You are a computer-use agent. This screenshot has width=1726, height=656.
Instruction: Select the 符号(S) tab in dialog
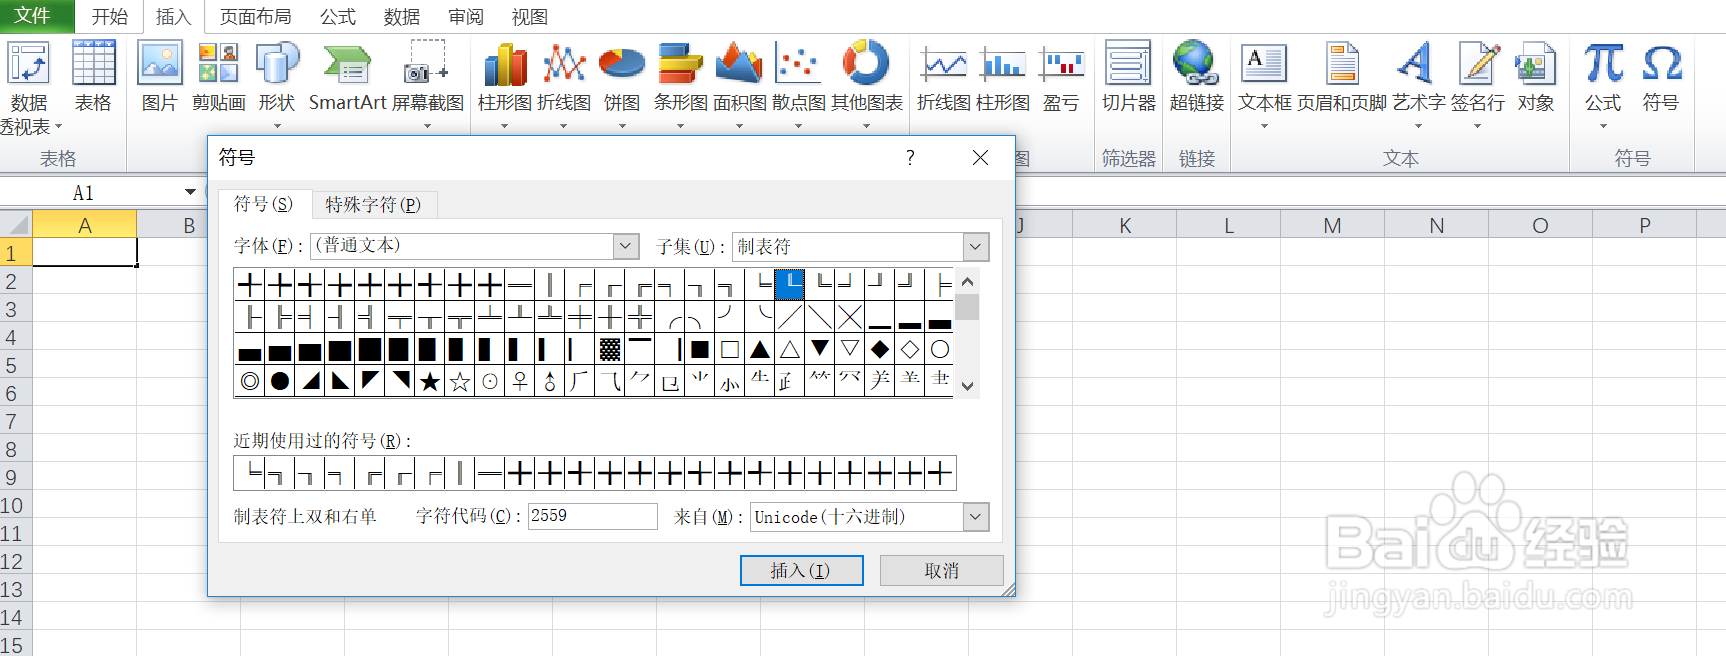tap(264, 204)
